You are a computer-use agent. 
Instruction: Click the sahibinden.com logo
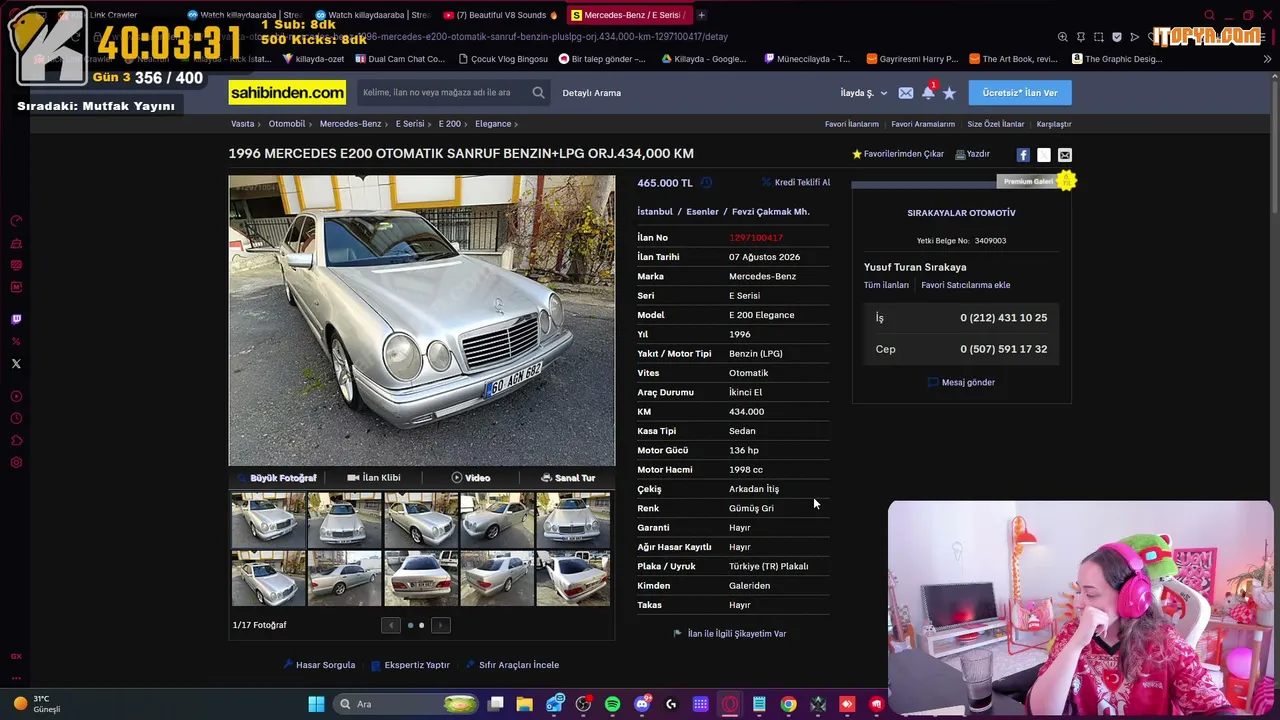[x=287, y=93]
